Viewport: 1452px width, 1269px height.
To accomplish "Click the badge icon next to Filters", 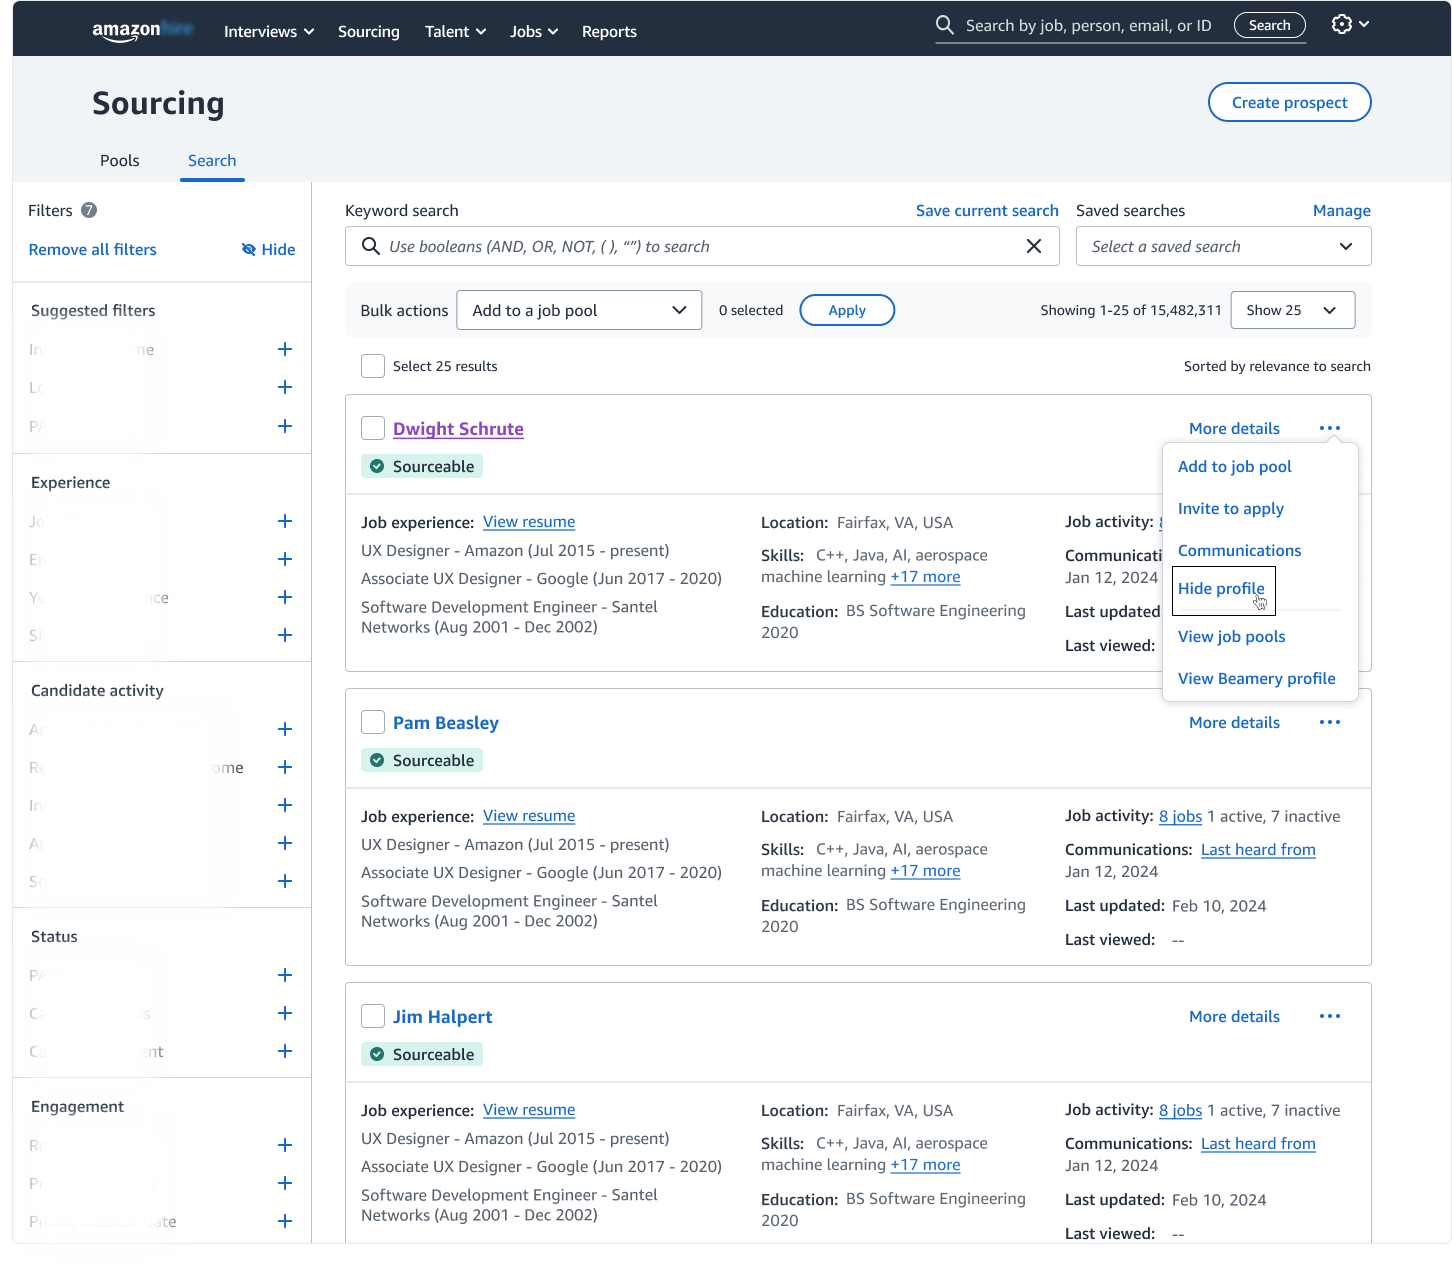I will coord(89,210).
